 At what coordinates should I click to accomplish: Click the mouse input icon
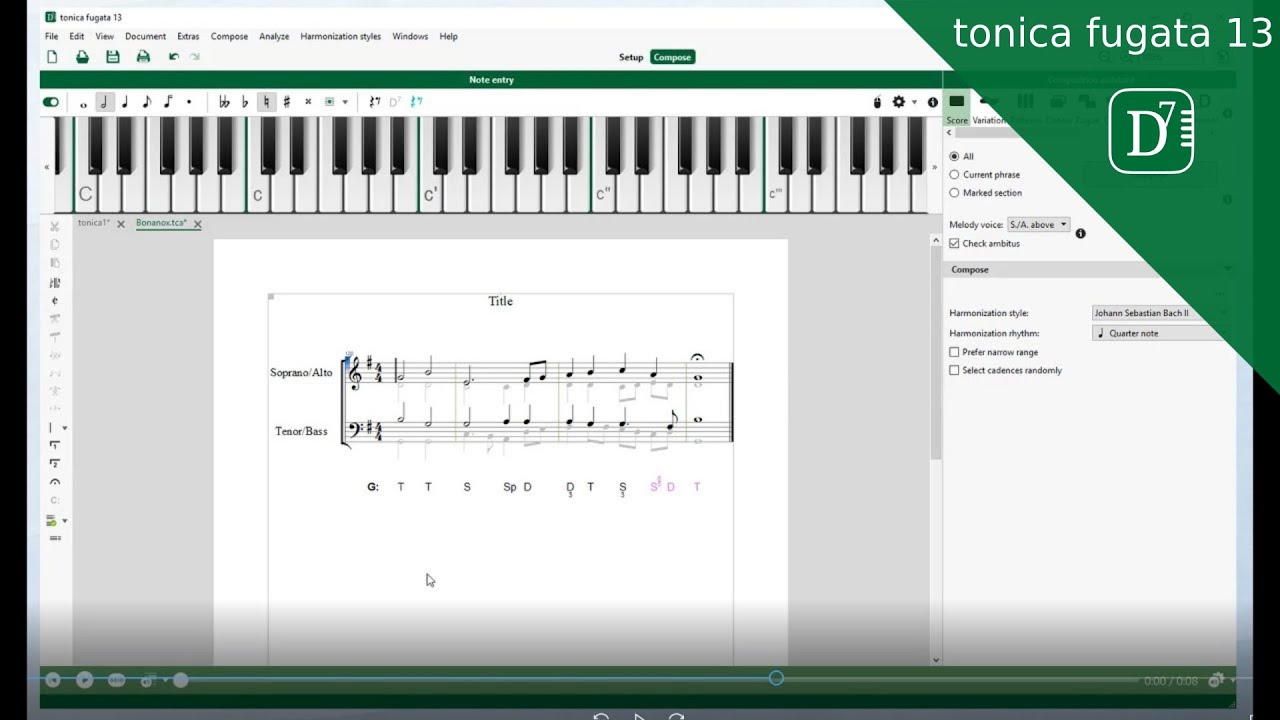(877, 102)
